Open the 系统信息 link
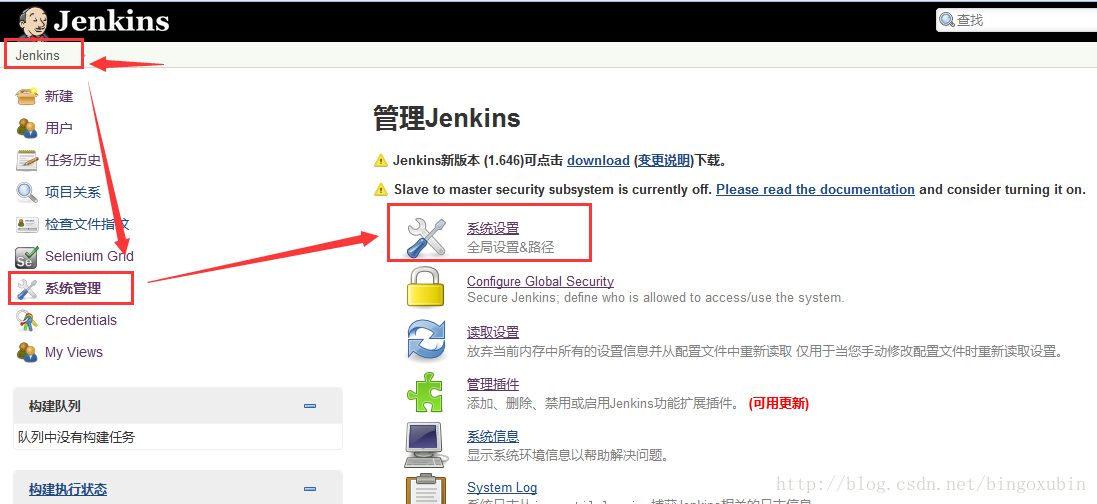Image resolution: width=1097 pixels, height=504 pixels. (x=493, y=437)
